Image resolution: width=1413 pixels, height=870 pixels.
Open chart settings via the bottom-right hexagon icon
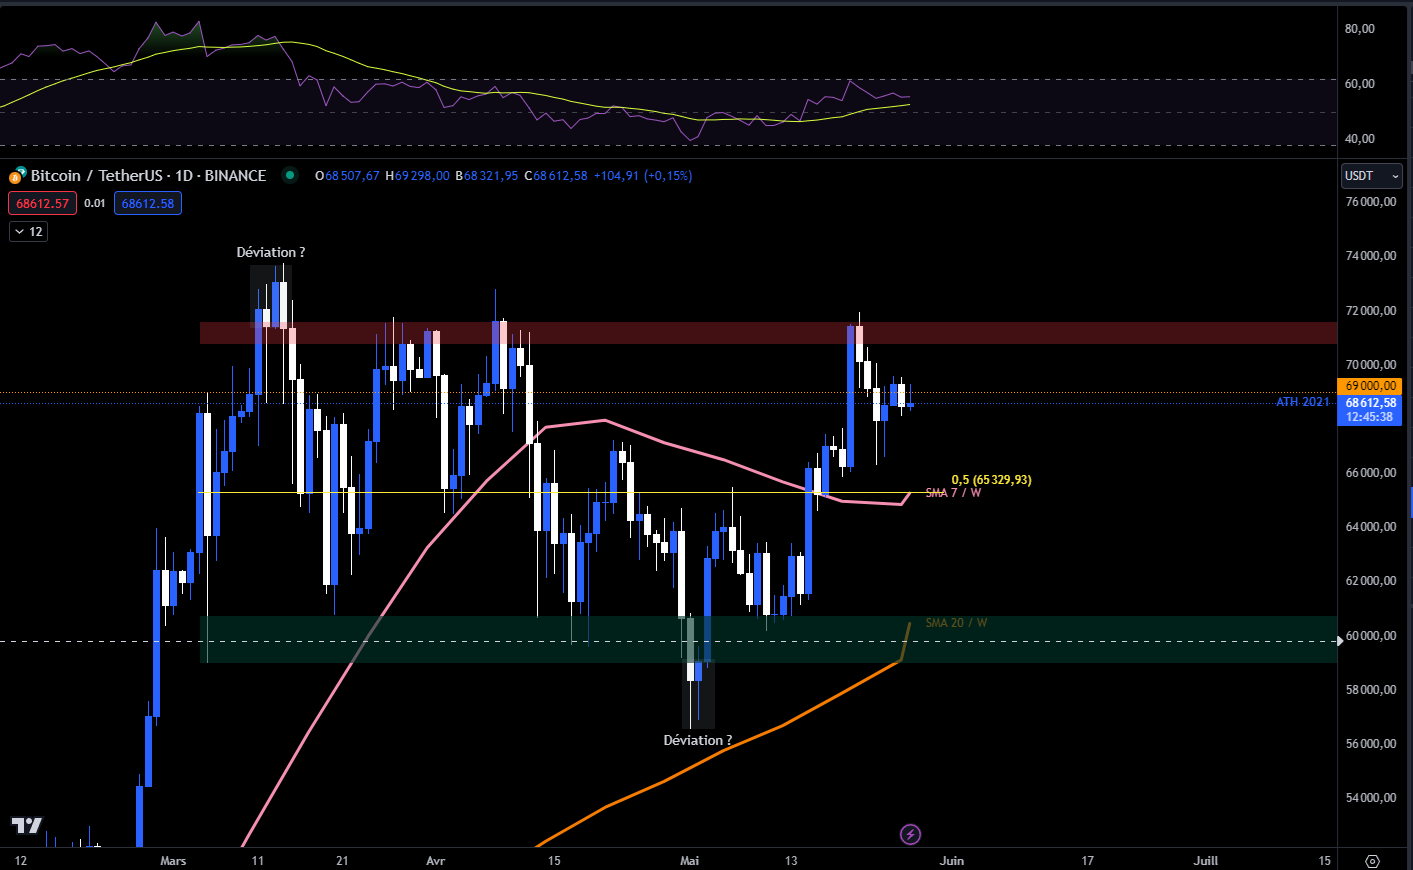point(1371,860)
